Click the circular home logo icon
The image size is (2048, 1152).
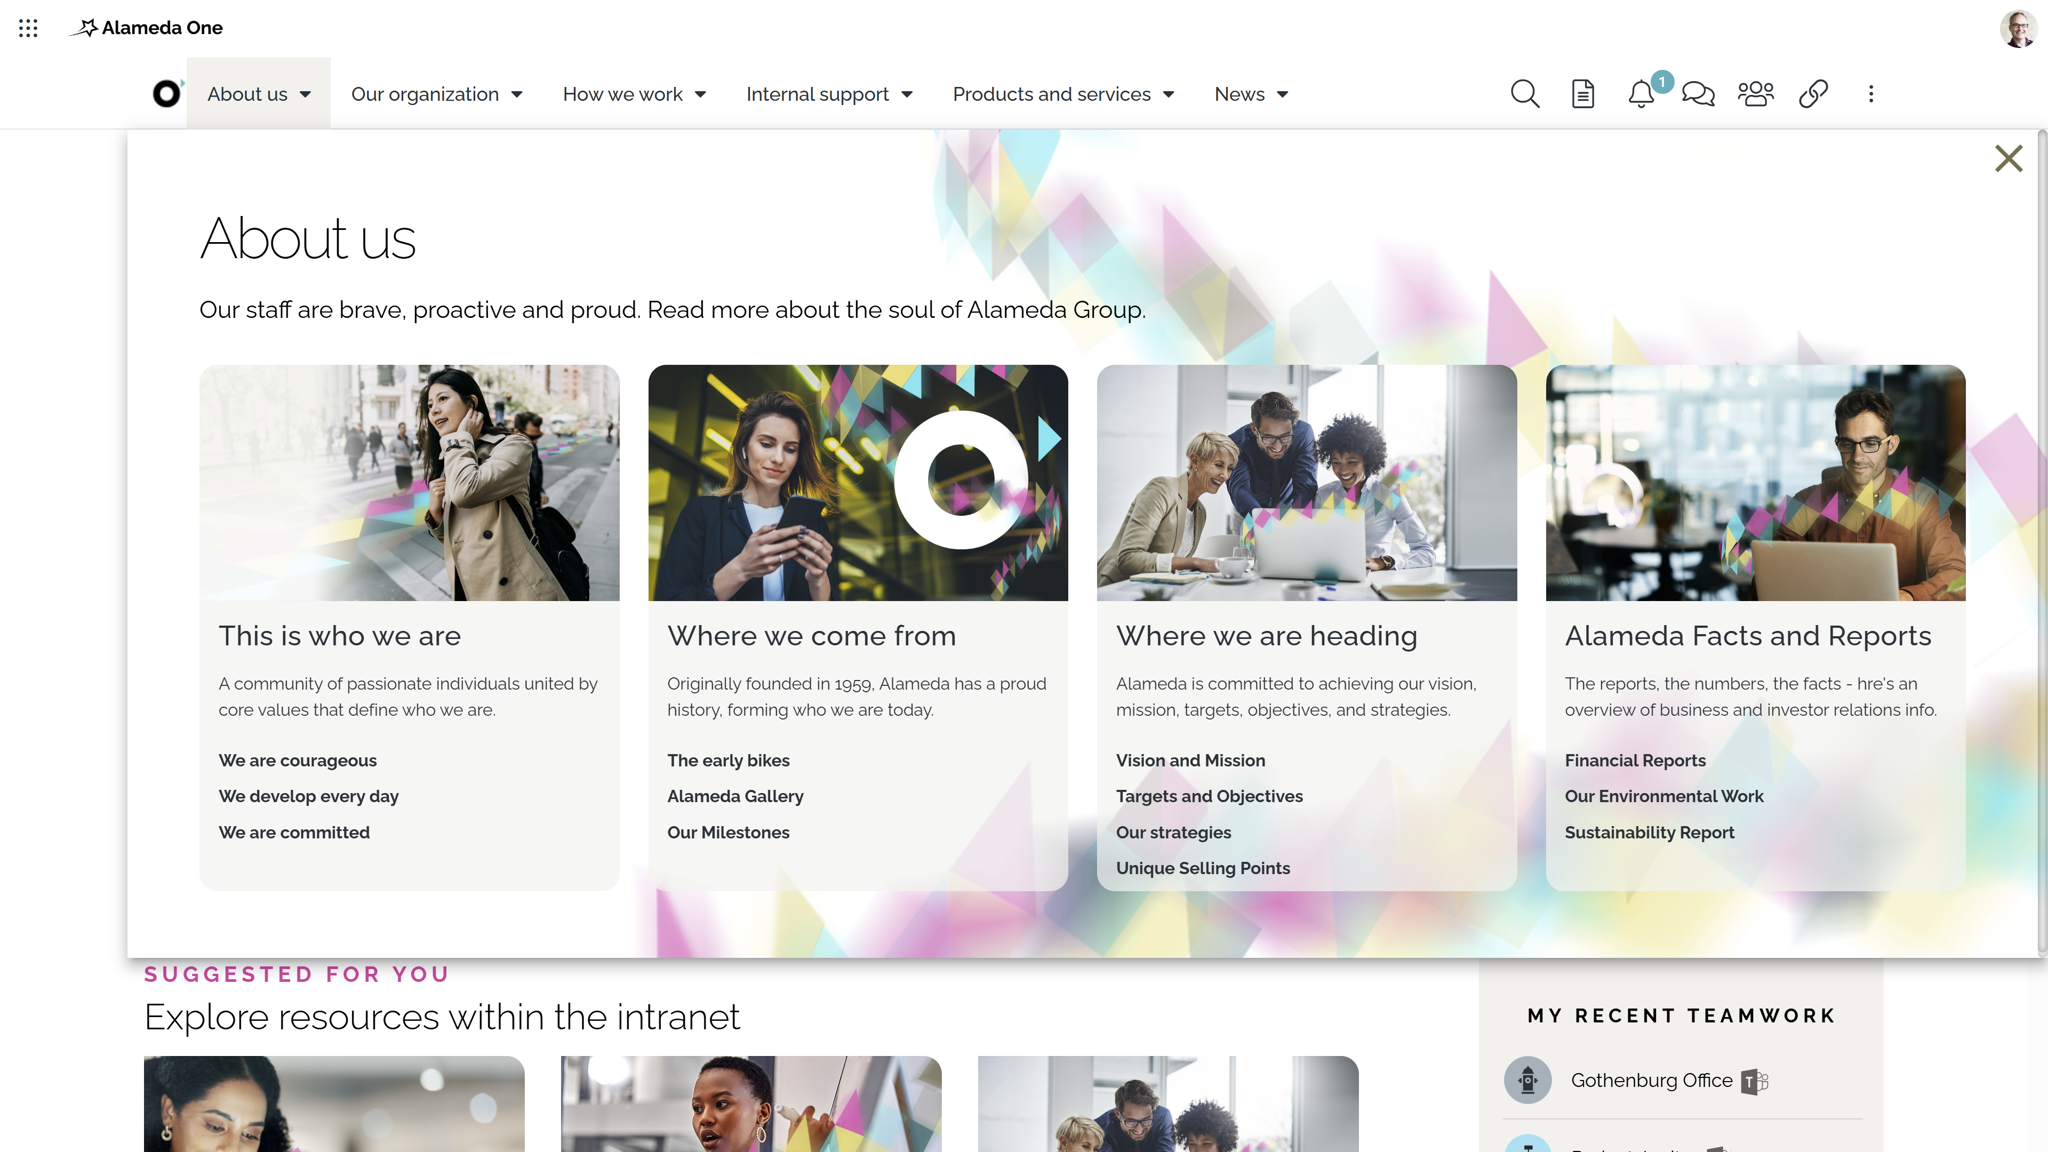(167, 93)
